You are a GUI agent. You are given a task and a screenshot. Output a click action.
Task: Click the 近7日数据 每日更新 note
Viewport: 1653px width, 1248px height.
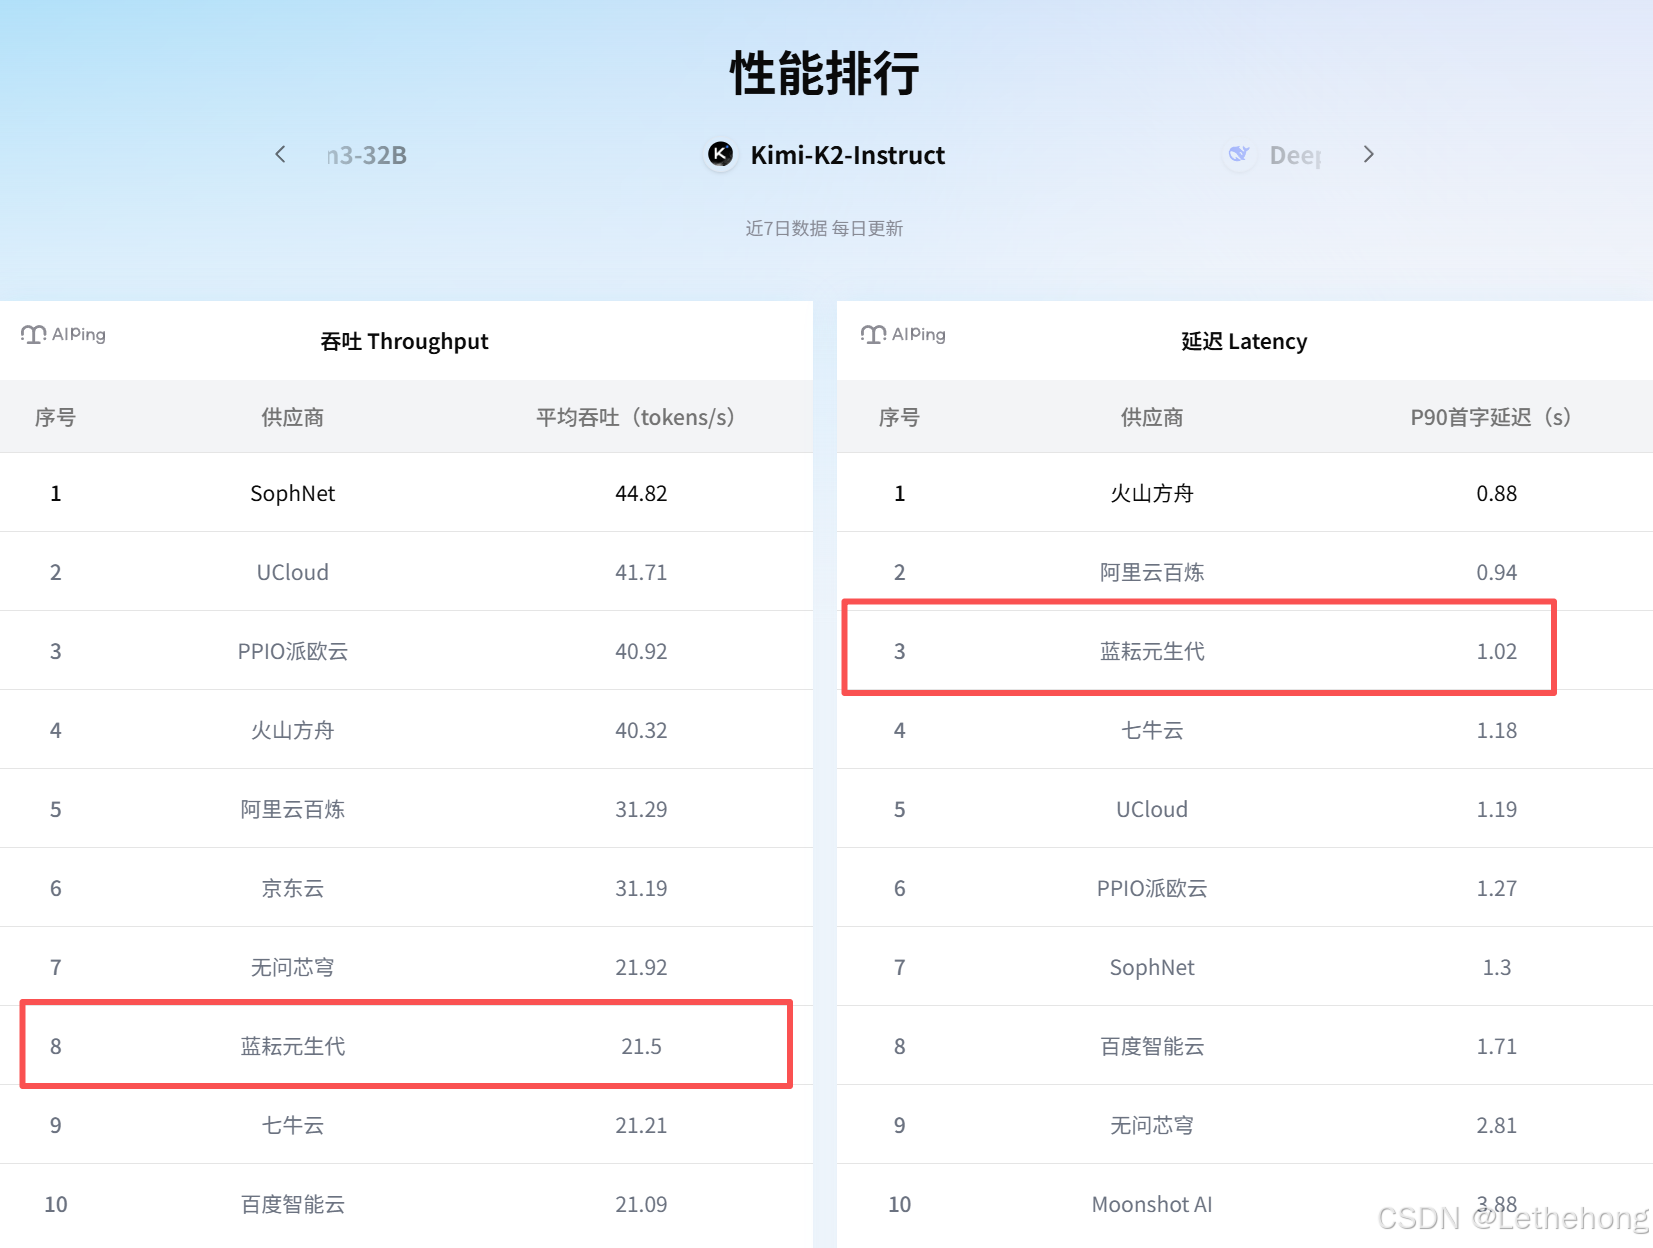coord(824,228)
